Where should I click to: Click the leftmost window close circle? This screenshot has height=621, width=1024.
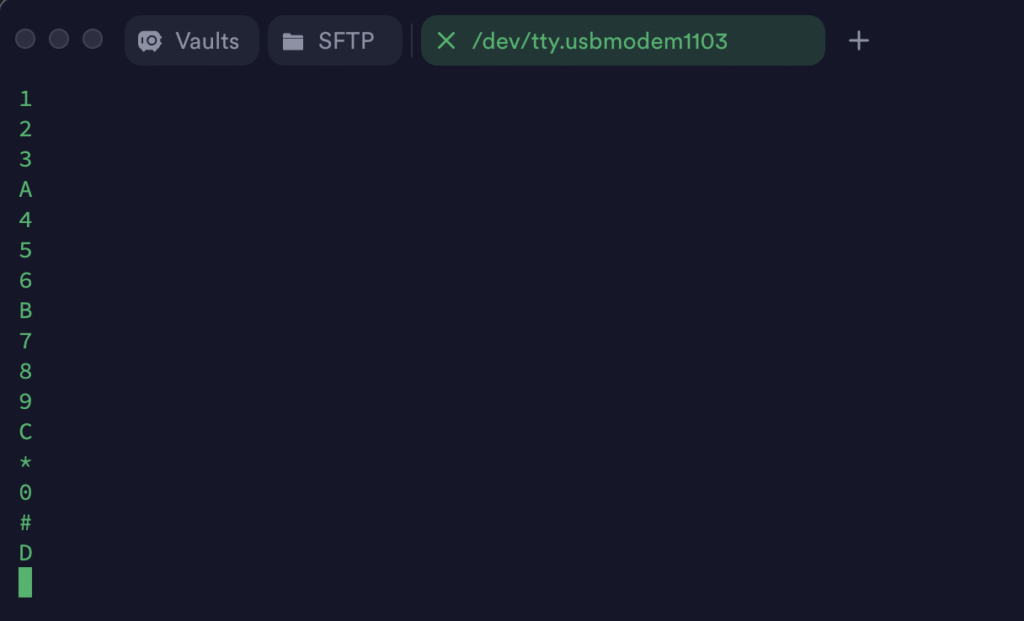[x=25, y=39]
